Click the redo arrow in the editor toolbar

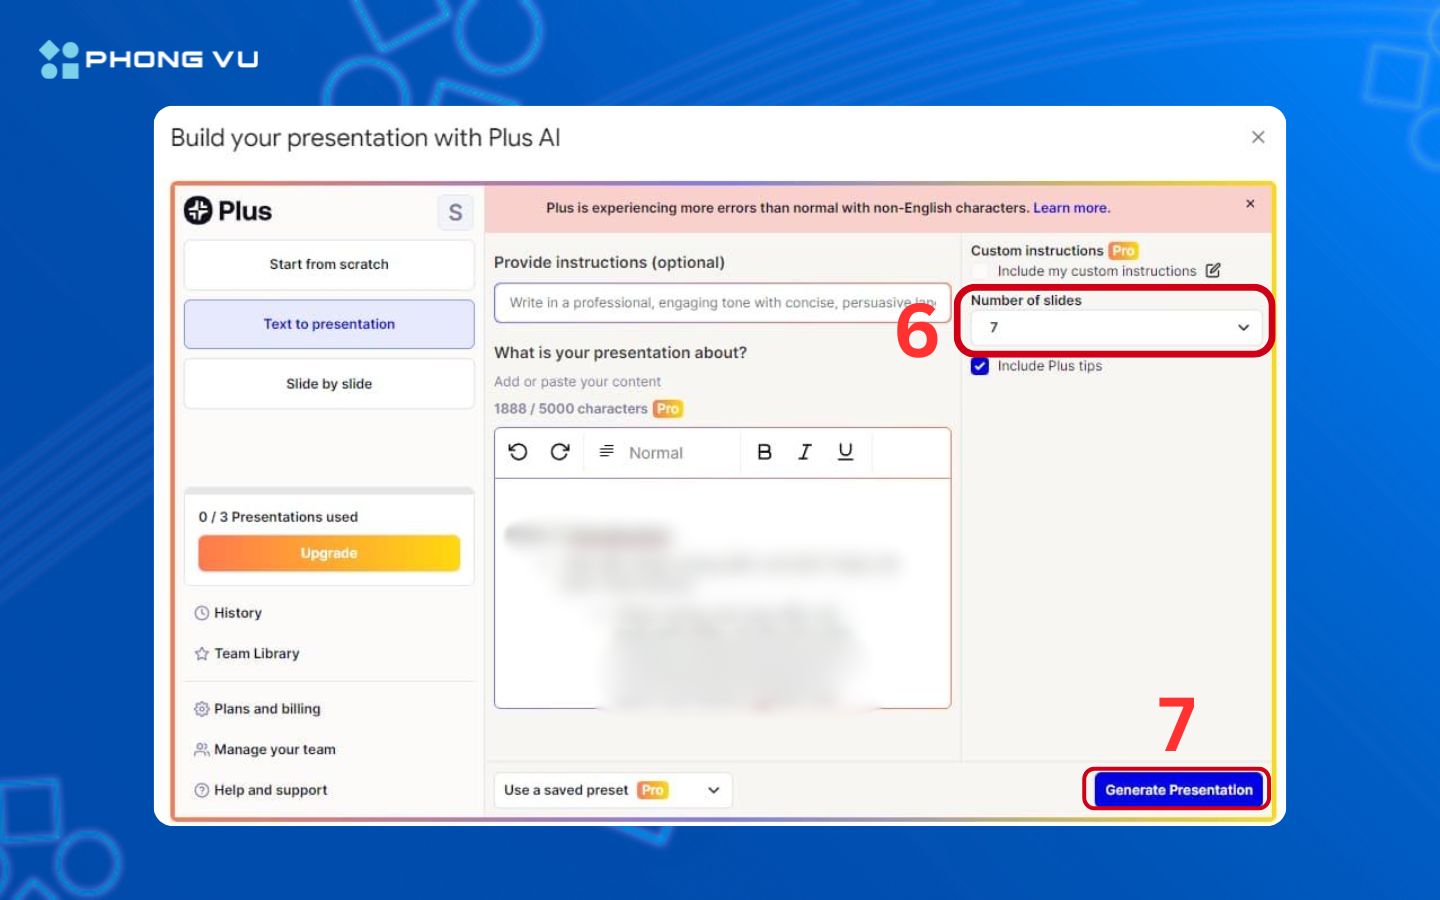pyautogui.click(x=560, y=452)
